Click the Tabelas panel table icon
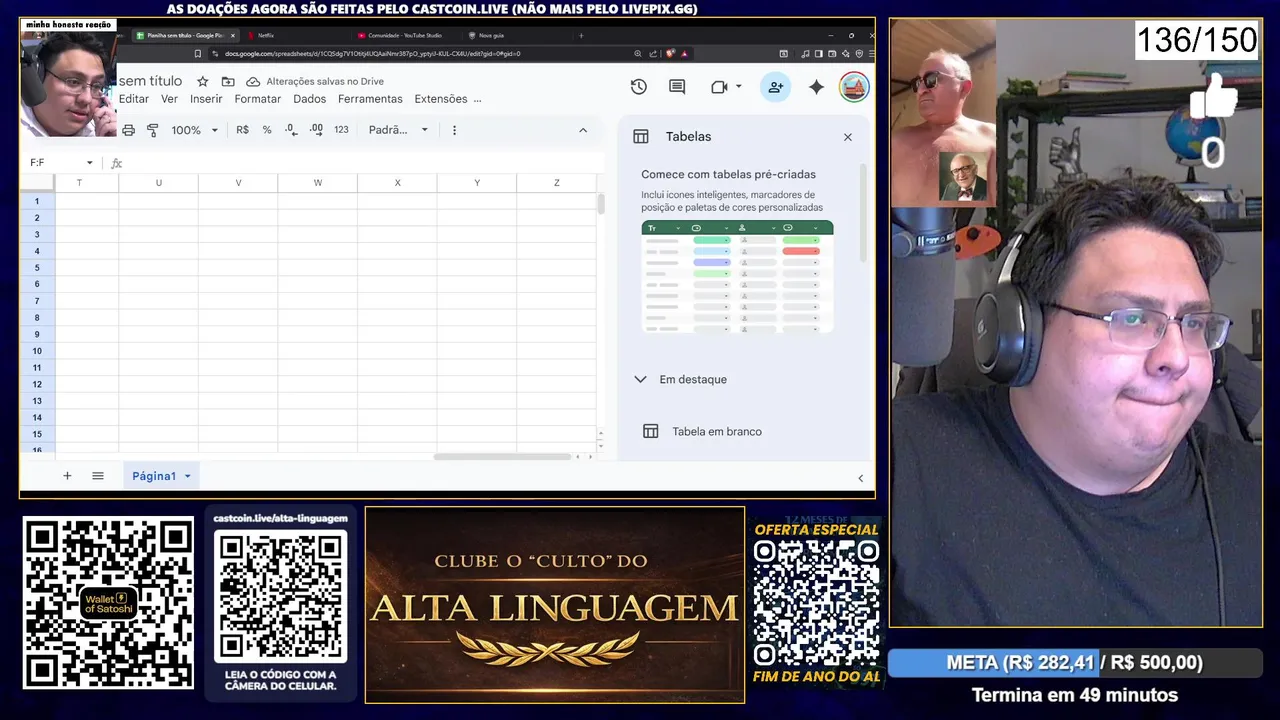 641,137
